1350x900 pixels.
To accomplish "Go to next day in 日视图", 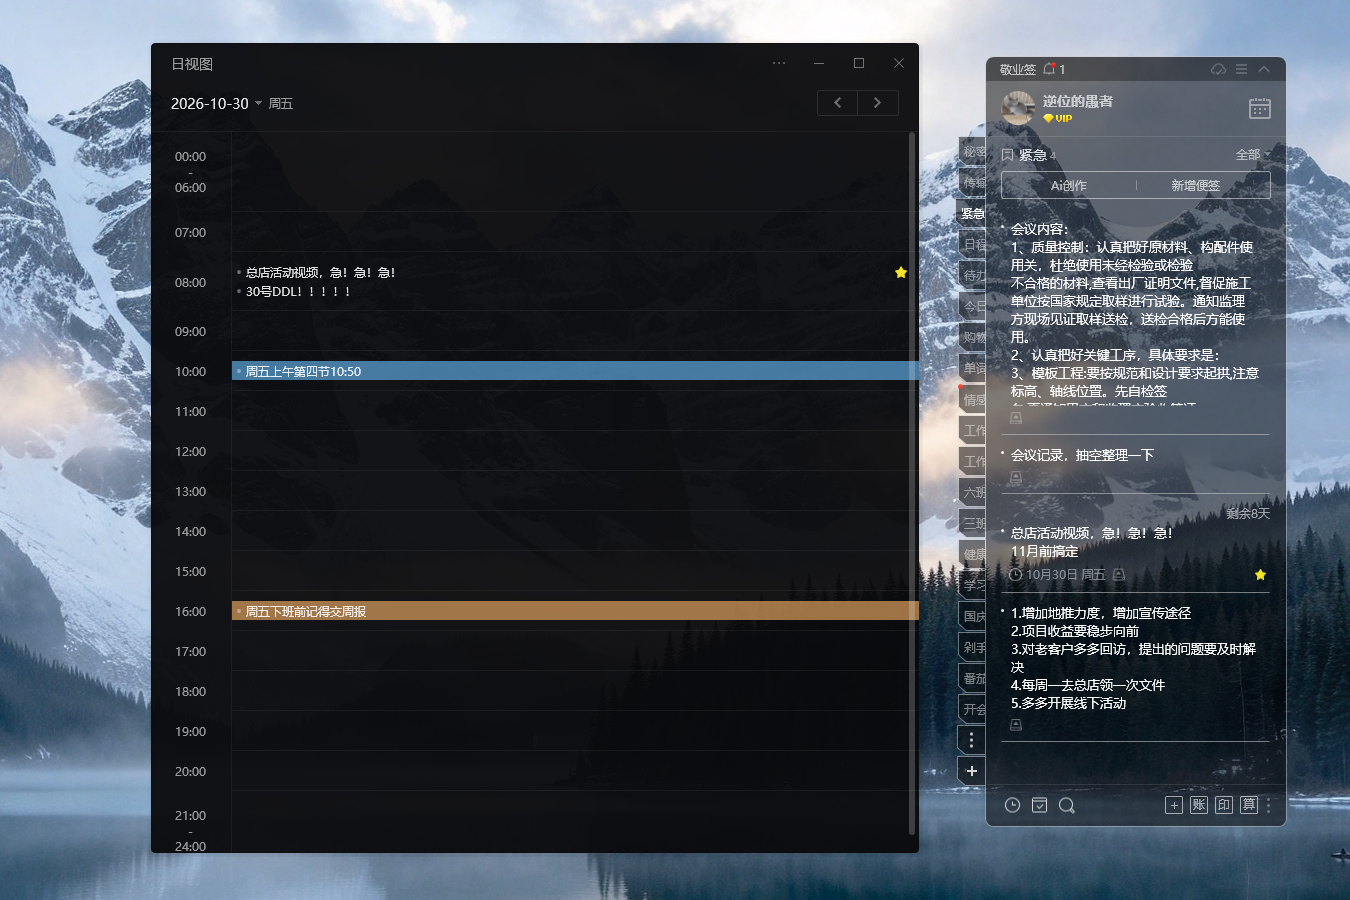I will (878, 103).
